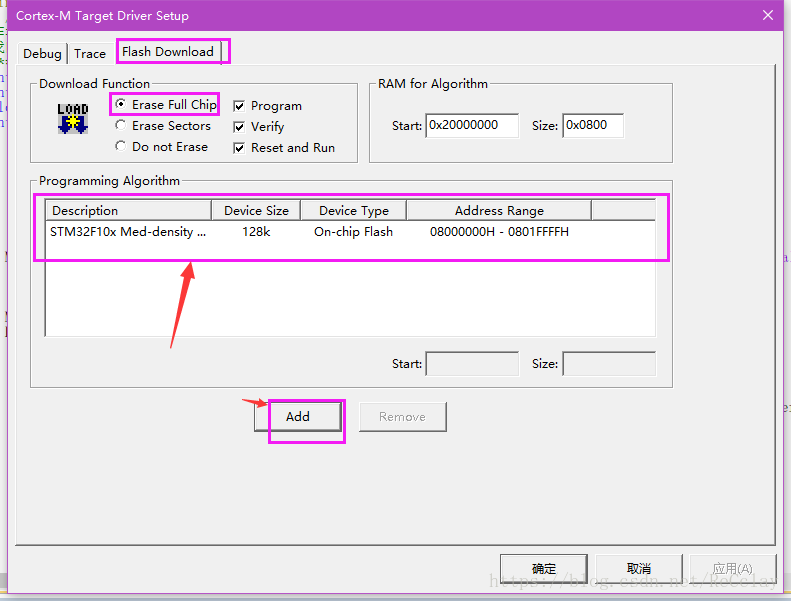
Task: Click the LOAD download icon
Action: [73, 119]
